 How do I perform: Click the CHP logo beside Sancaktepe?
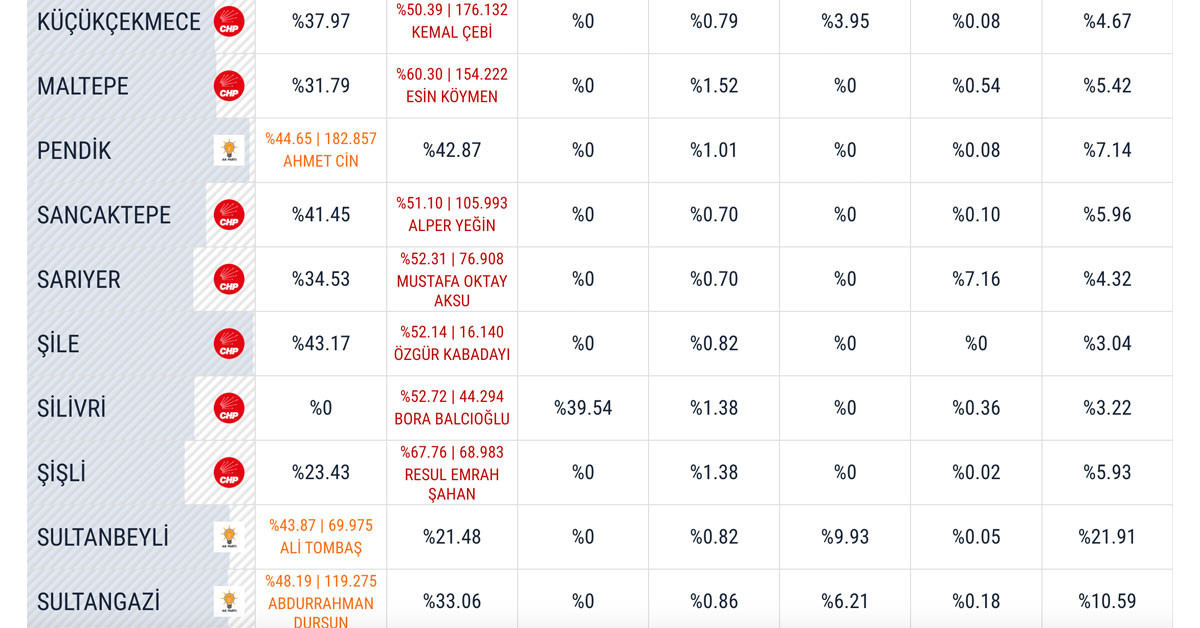(x=229, y=214)
